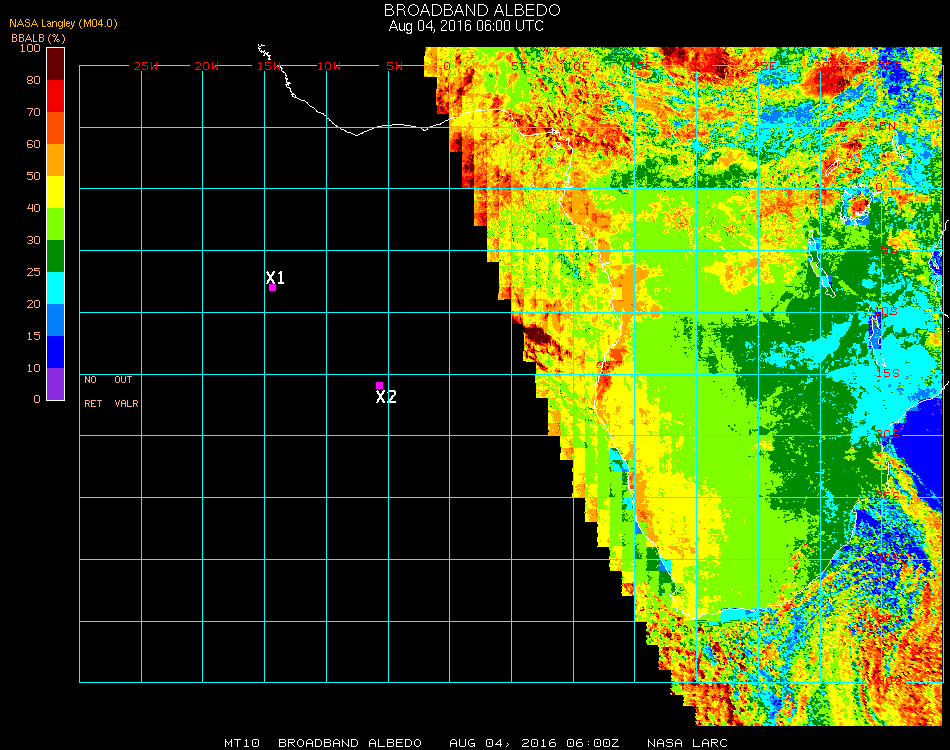950x750 pixels.
Task: Choose the yellow 40–50% legend swatch
Action: [x=55, y=192]
